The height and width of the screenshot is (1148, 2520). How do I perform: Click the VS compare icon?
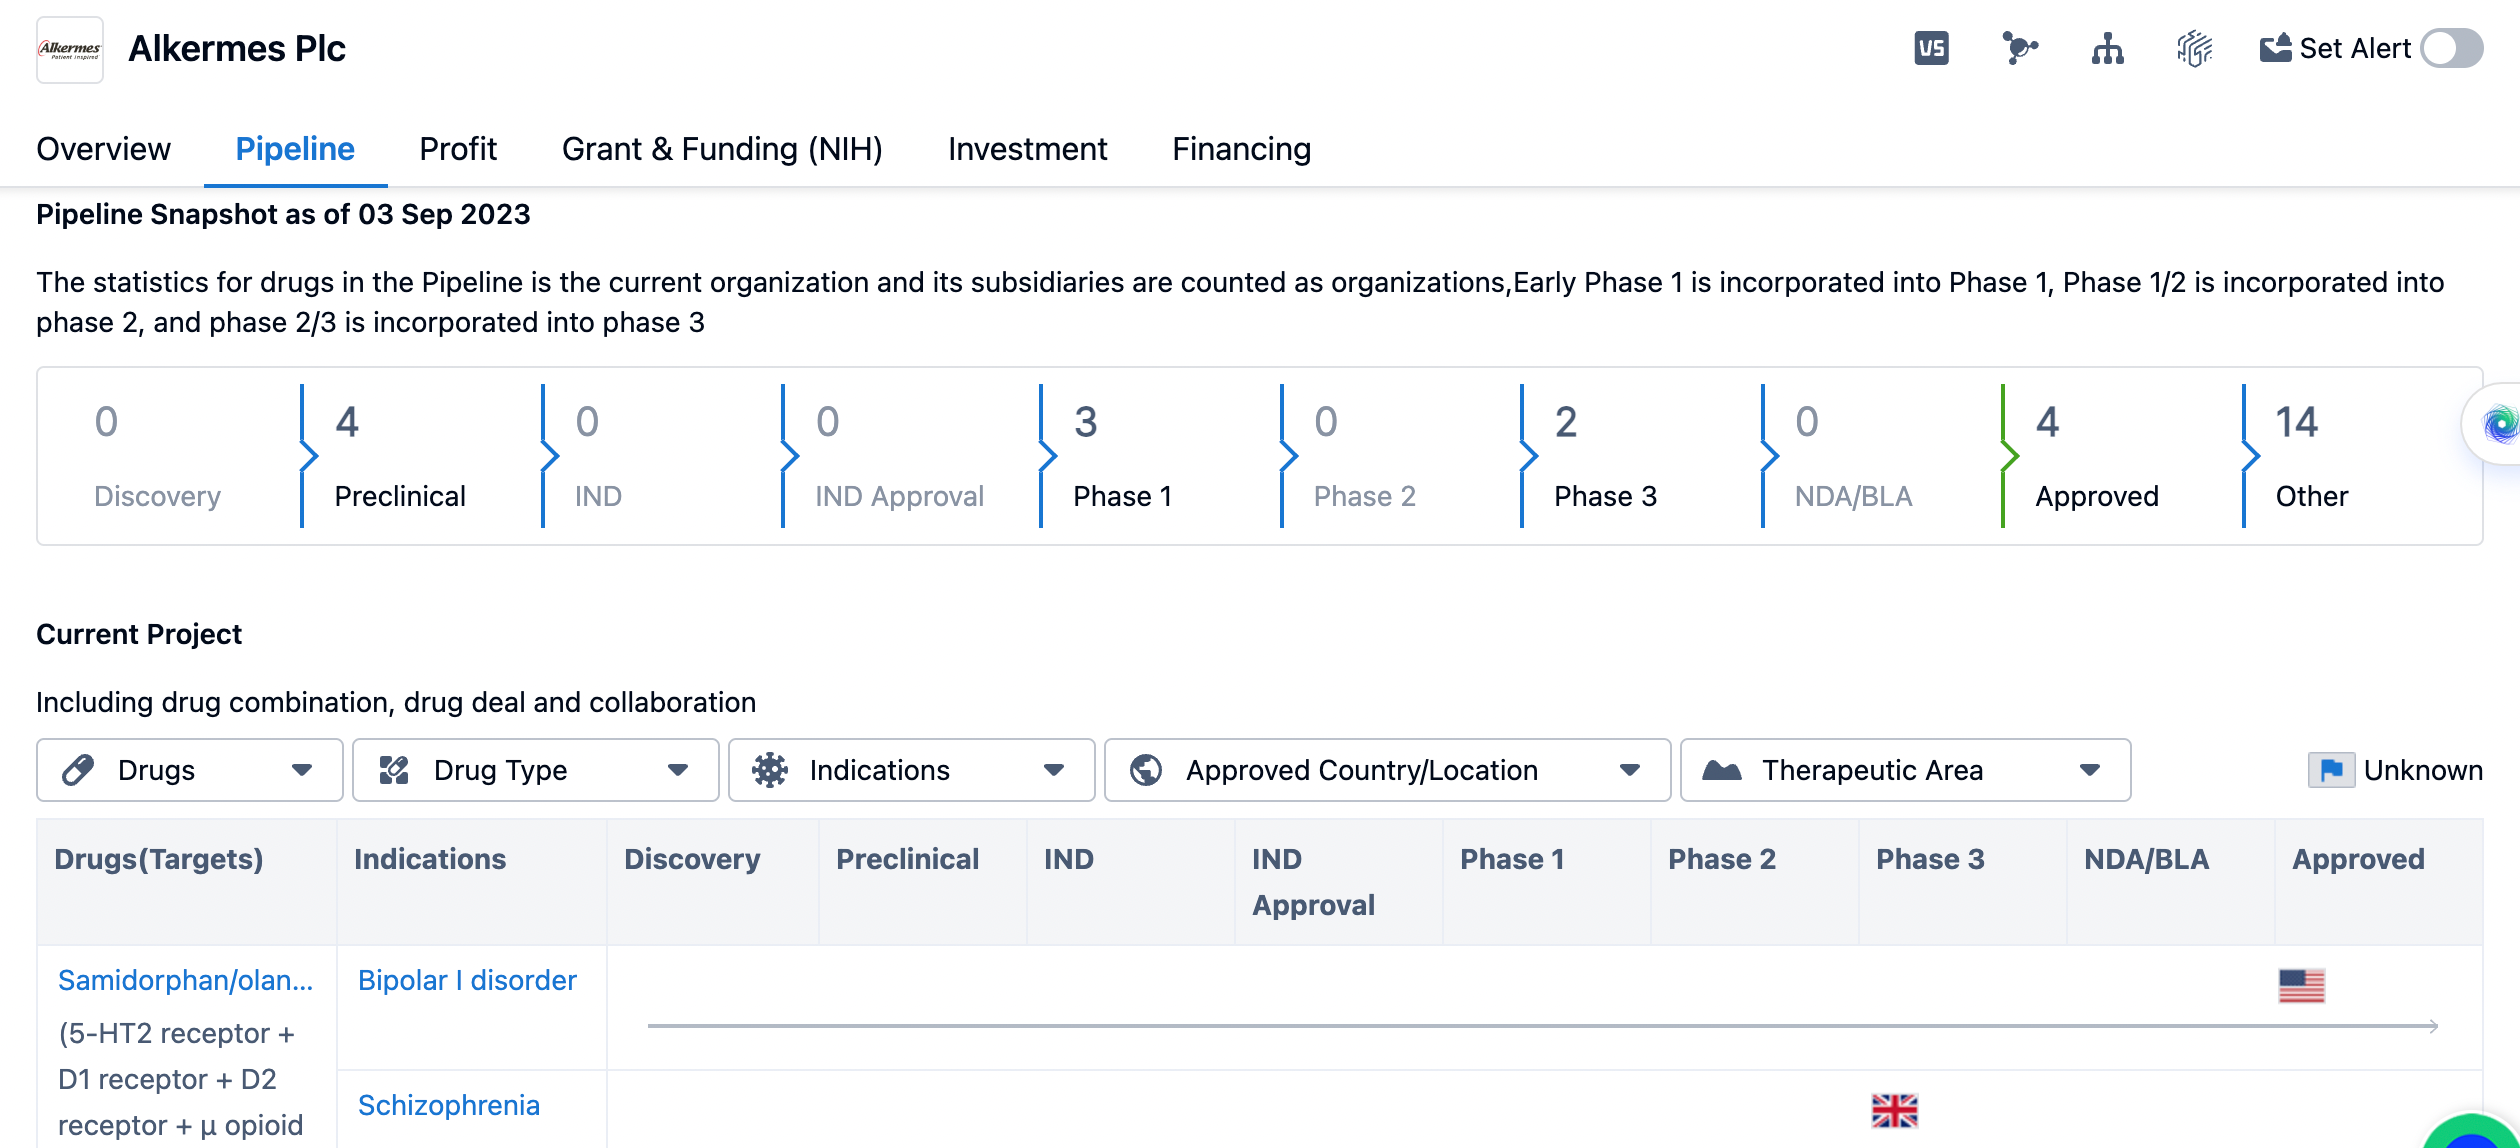[x=1931, y=48]
